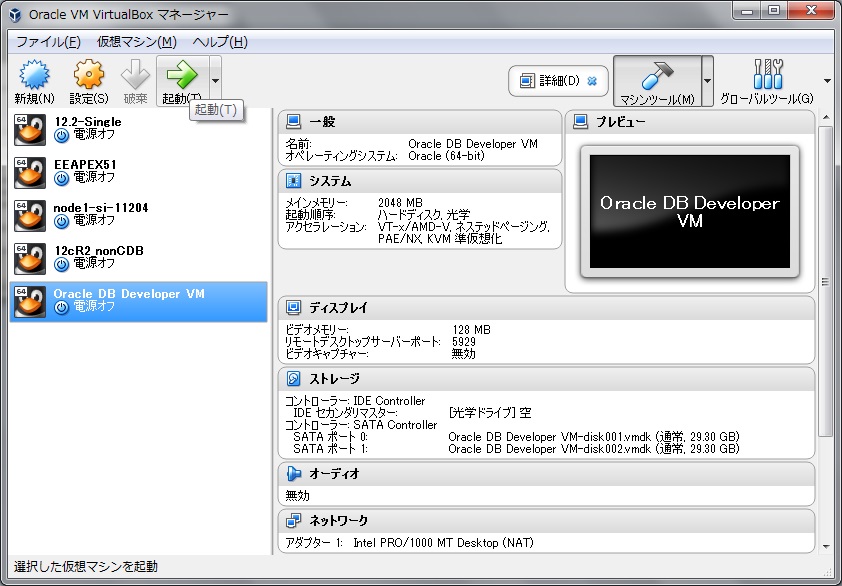Screen dimensions: 842x586
Task: Open the ディスプレイ (Display) section header
Action: point(546,308)
